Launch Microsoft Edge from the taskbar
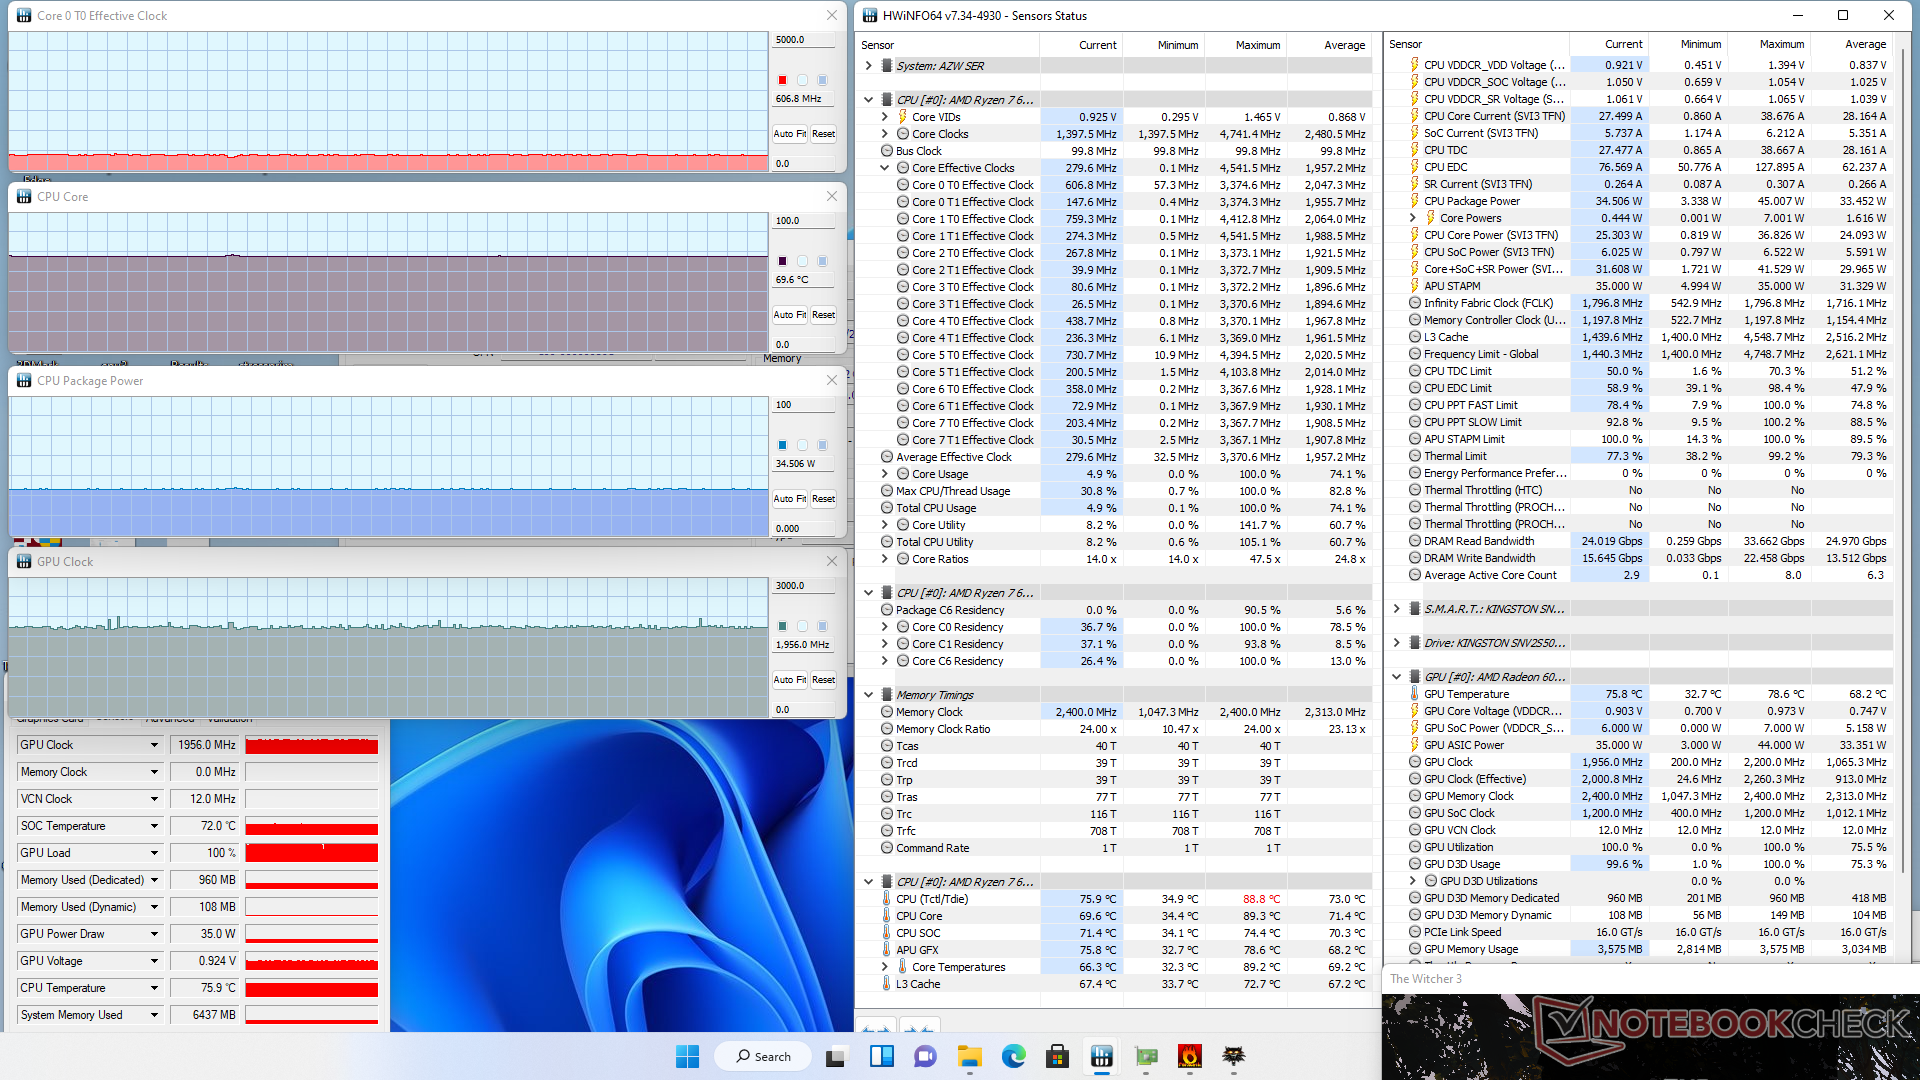Screen dimensions: 1920x1080 1013,1056
